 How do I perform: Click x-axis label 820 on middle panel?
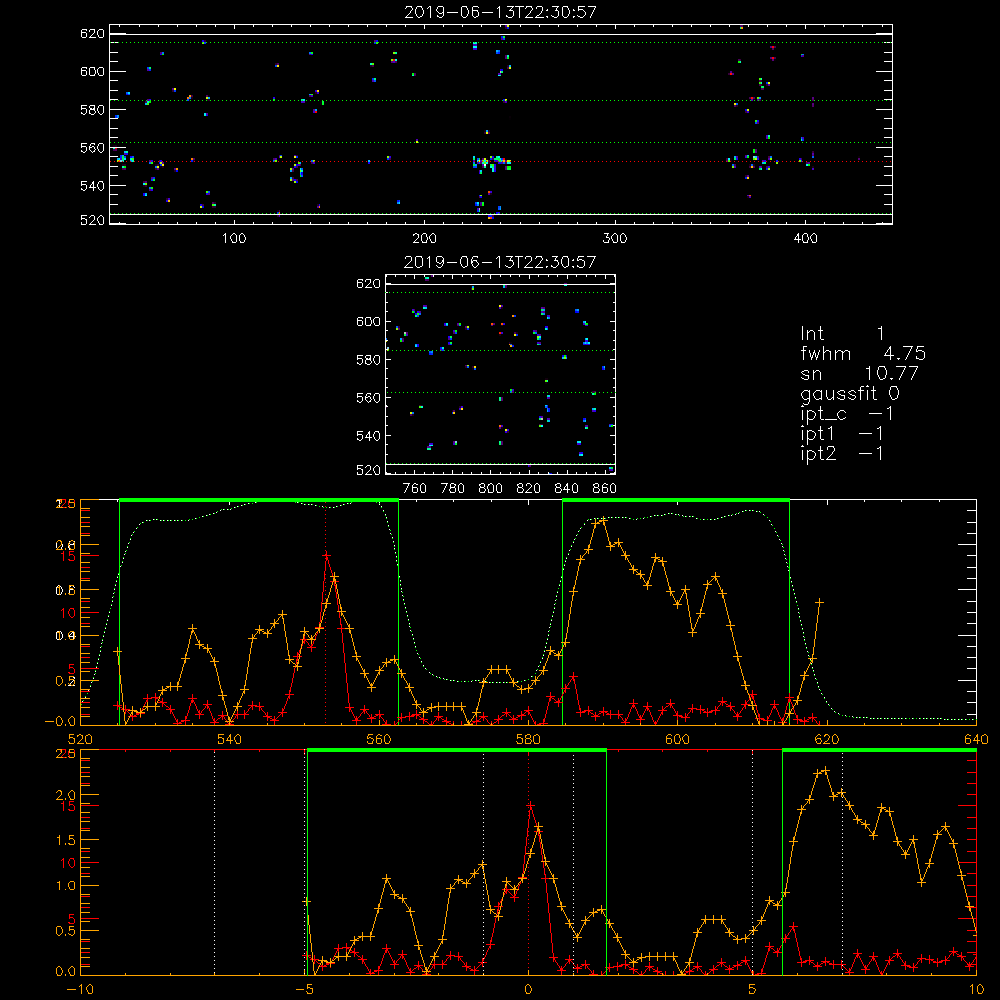pyautogui.click(x=529, y=489)
